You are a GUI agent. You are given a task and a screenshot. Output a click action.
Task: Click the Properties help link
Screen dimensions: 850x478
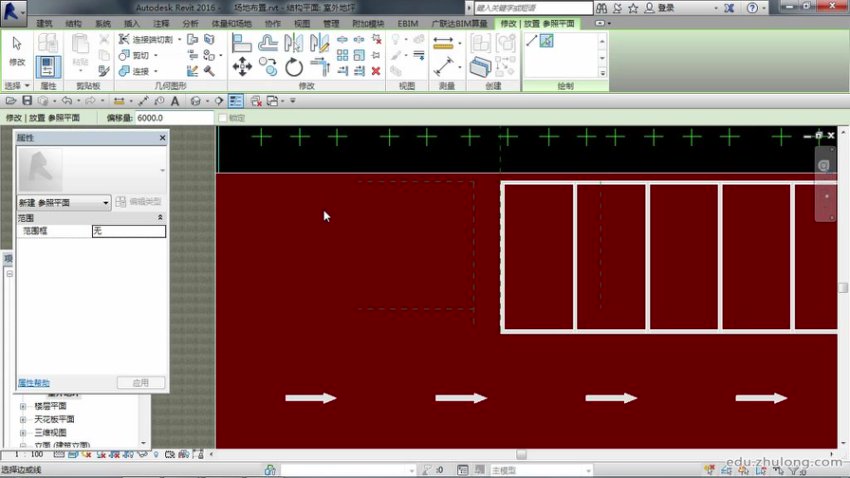tap(34, 383)
